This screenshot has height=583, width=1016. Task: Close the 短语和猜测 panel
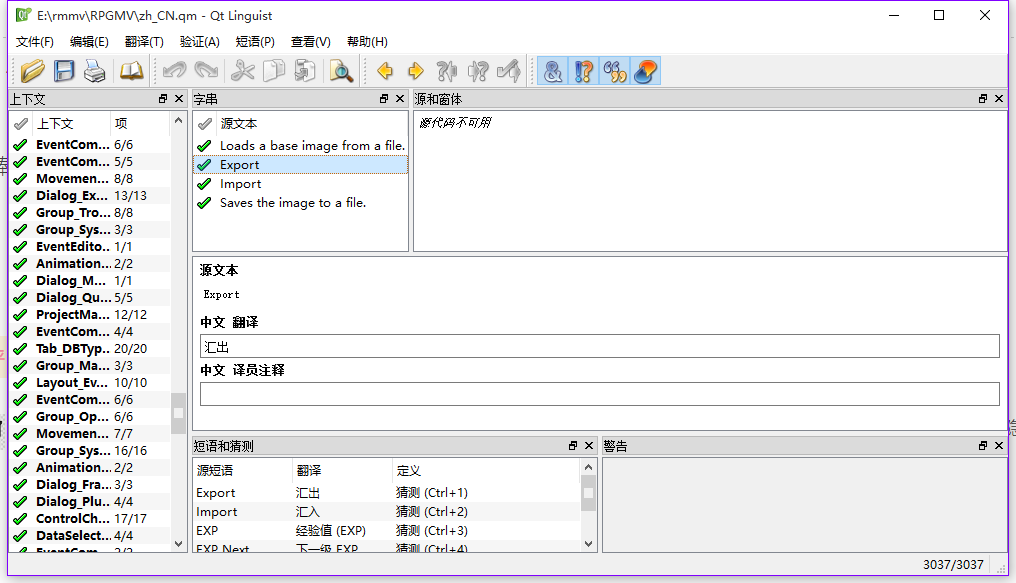pos(589,446)
